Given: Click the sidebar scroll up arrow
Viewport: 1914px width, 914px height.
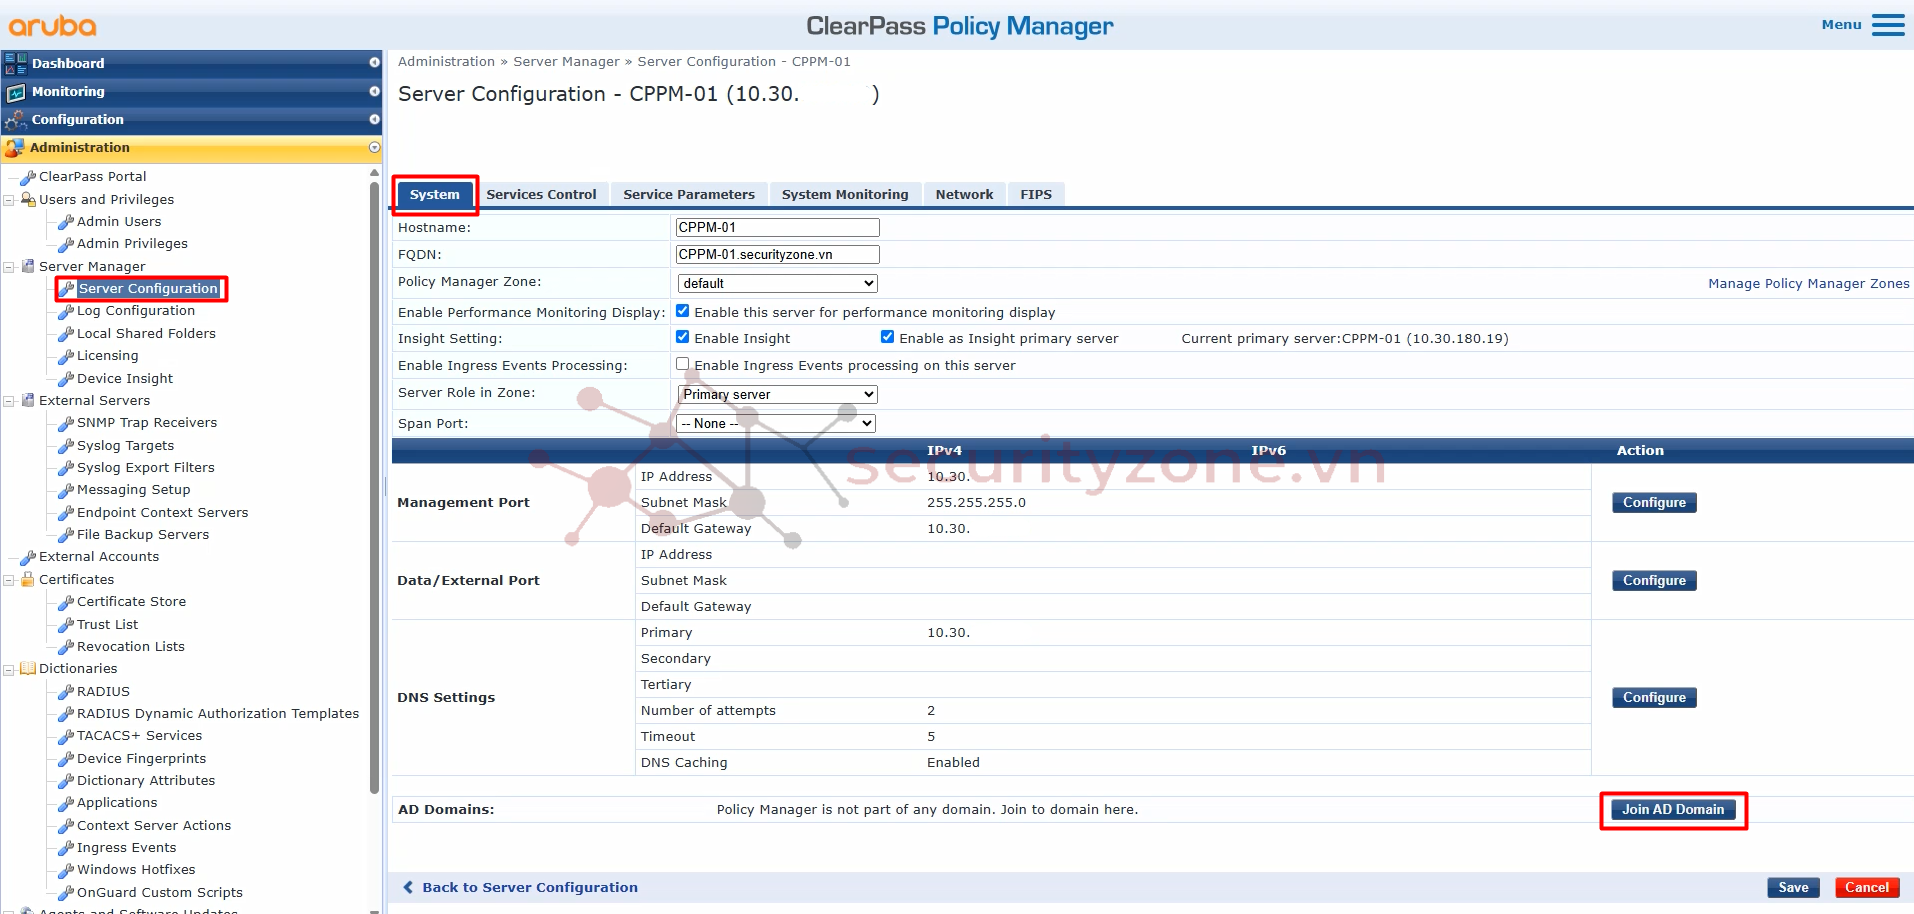Looking at the screenshot, I should point(374,173).
